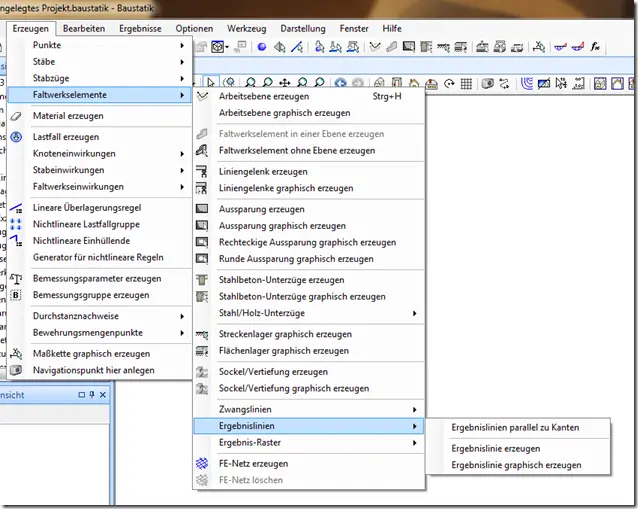Select Streckenlager graphisch erzeugen
Screen dimensions: 638x509
point(309,334)
